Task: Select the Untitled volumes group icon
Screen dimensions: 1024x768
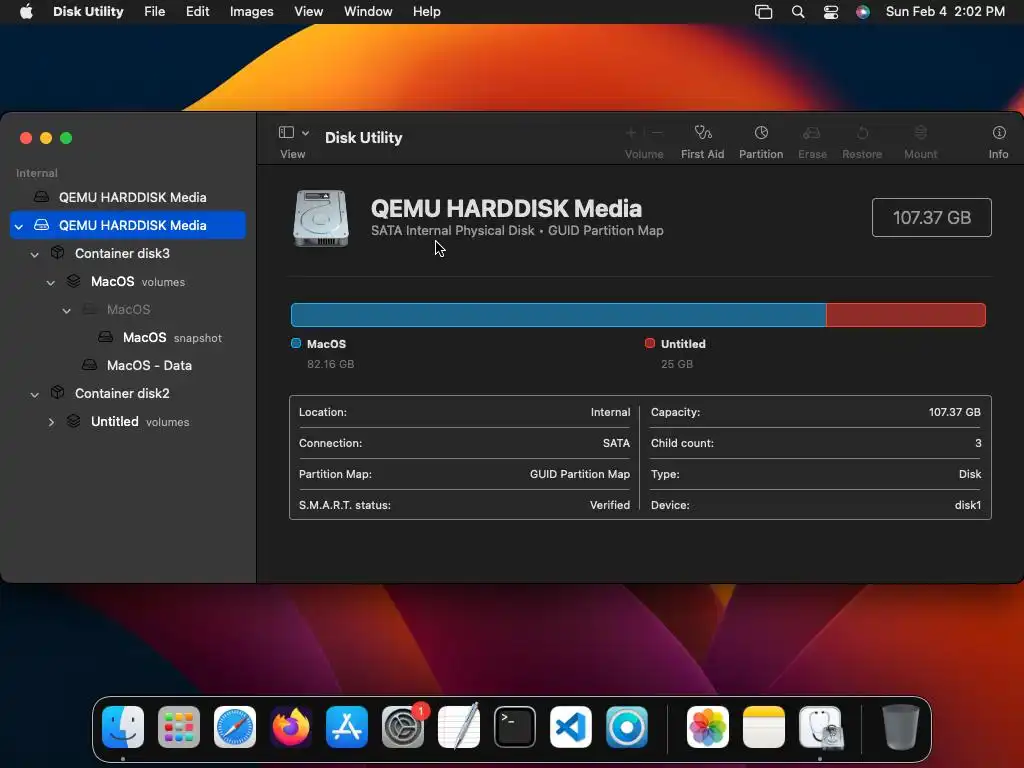Action: click(73, 421)
